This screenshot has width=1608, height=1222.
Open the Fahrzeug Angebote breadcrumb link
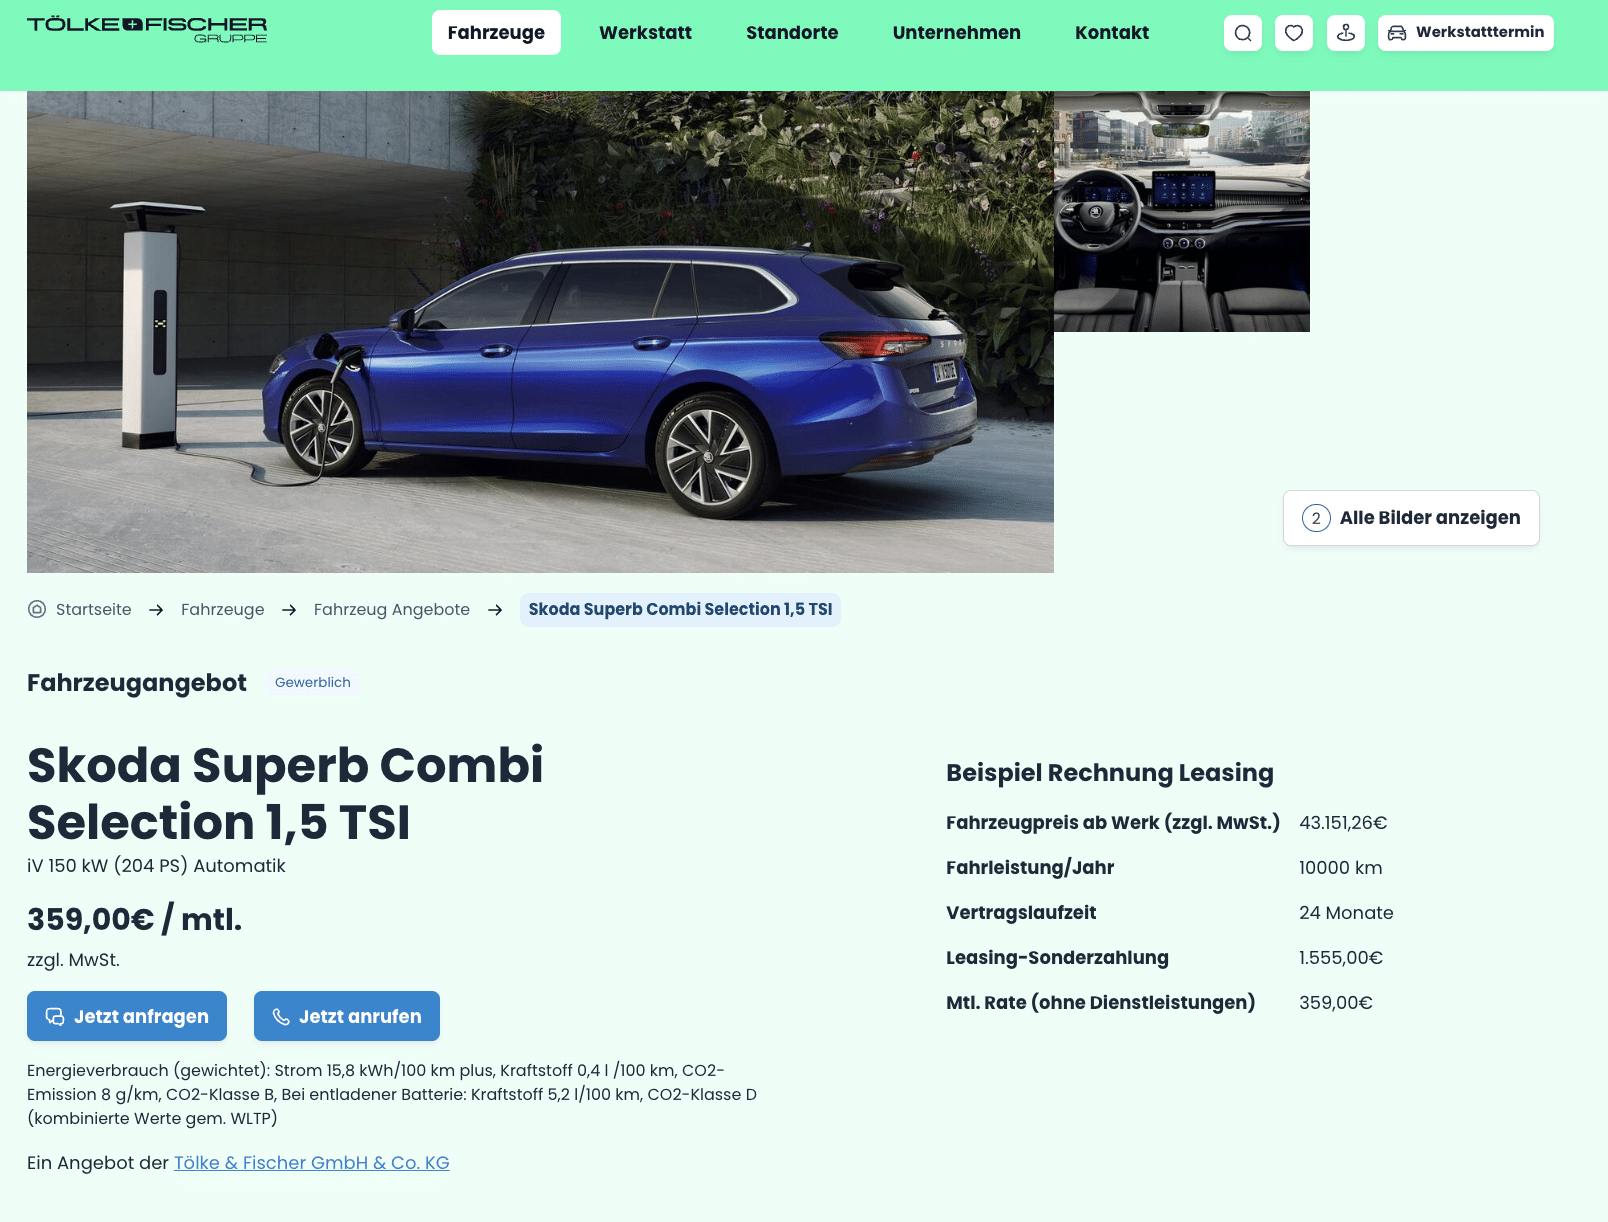point(392,609)
